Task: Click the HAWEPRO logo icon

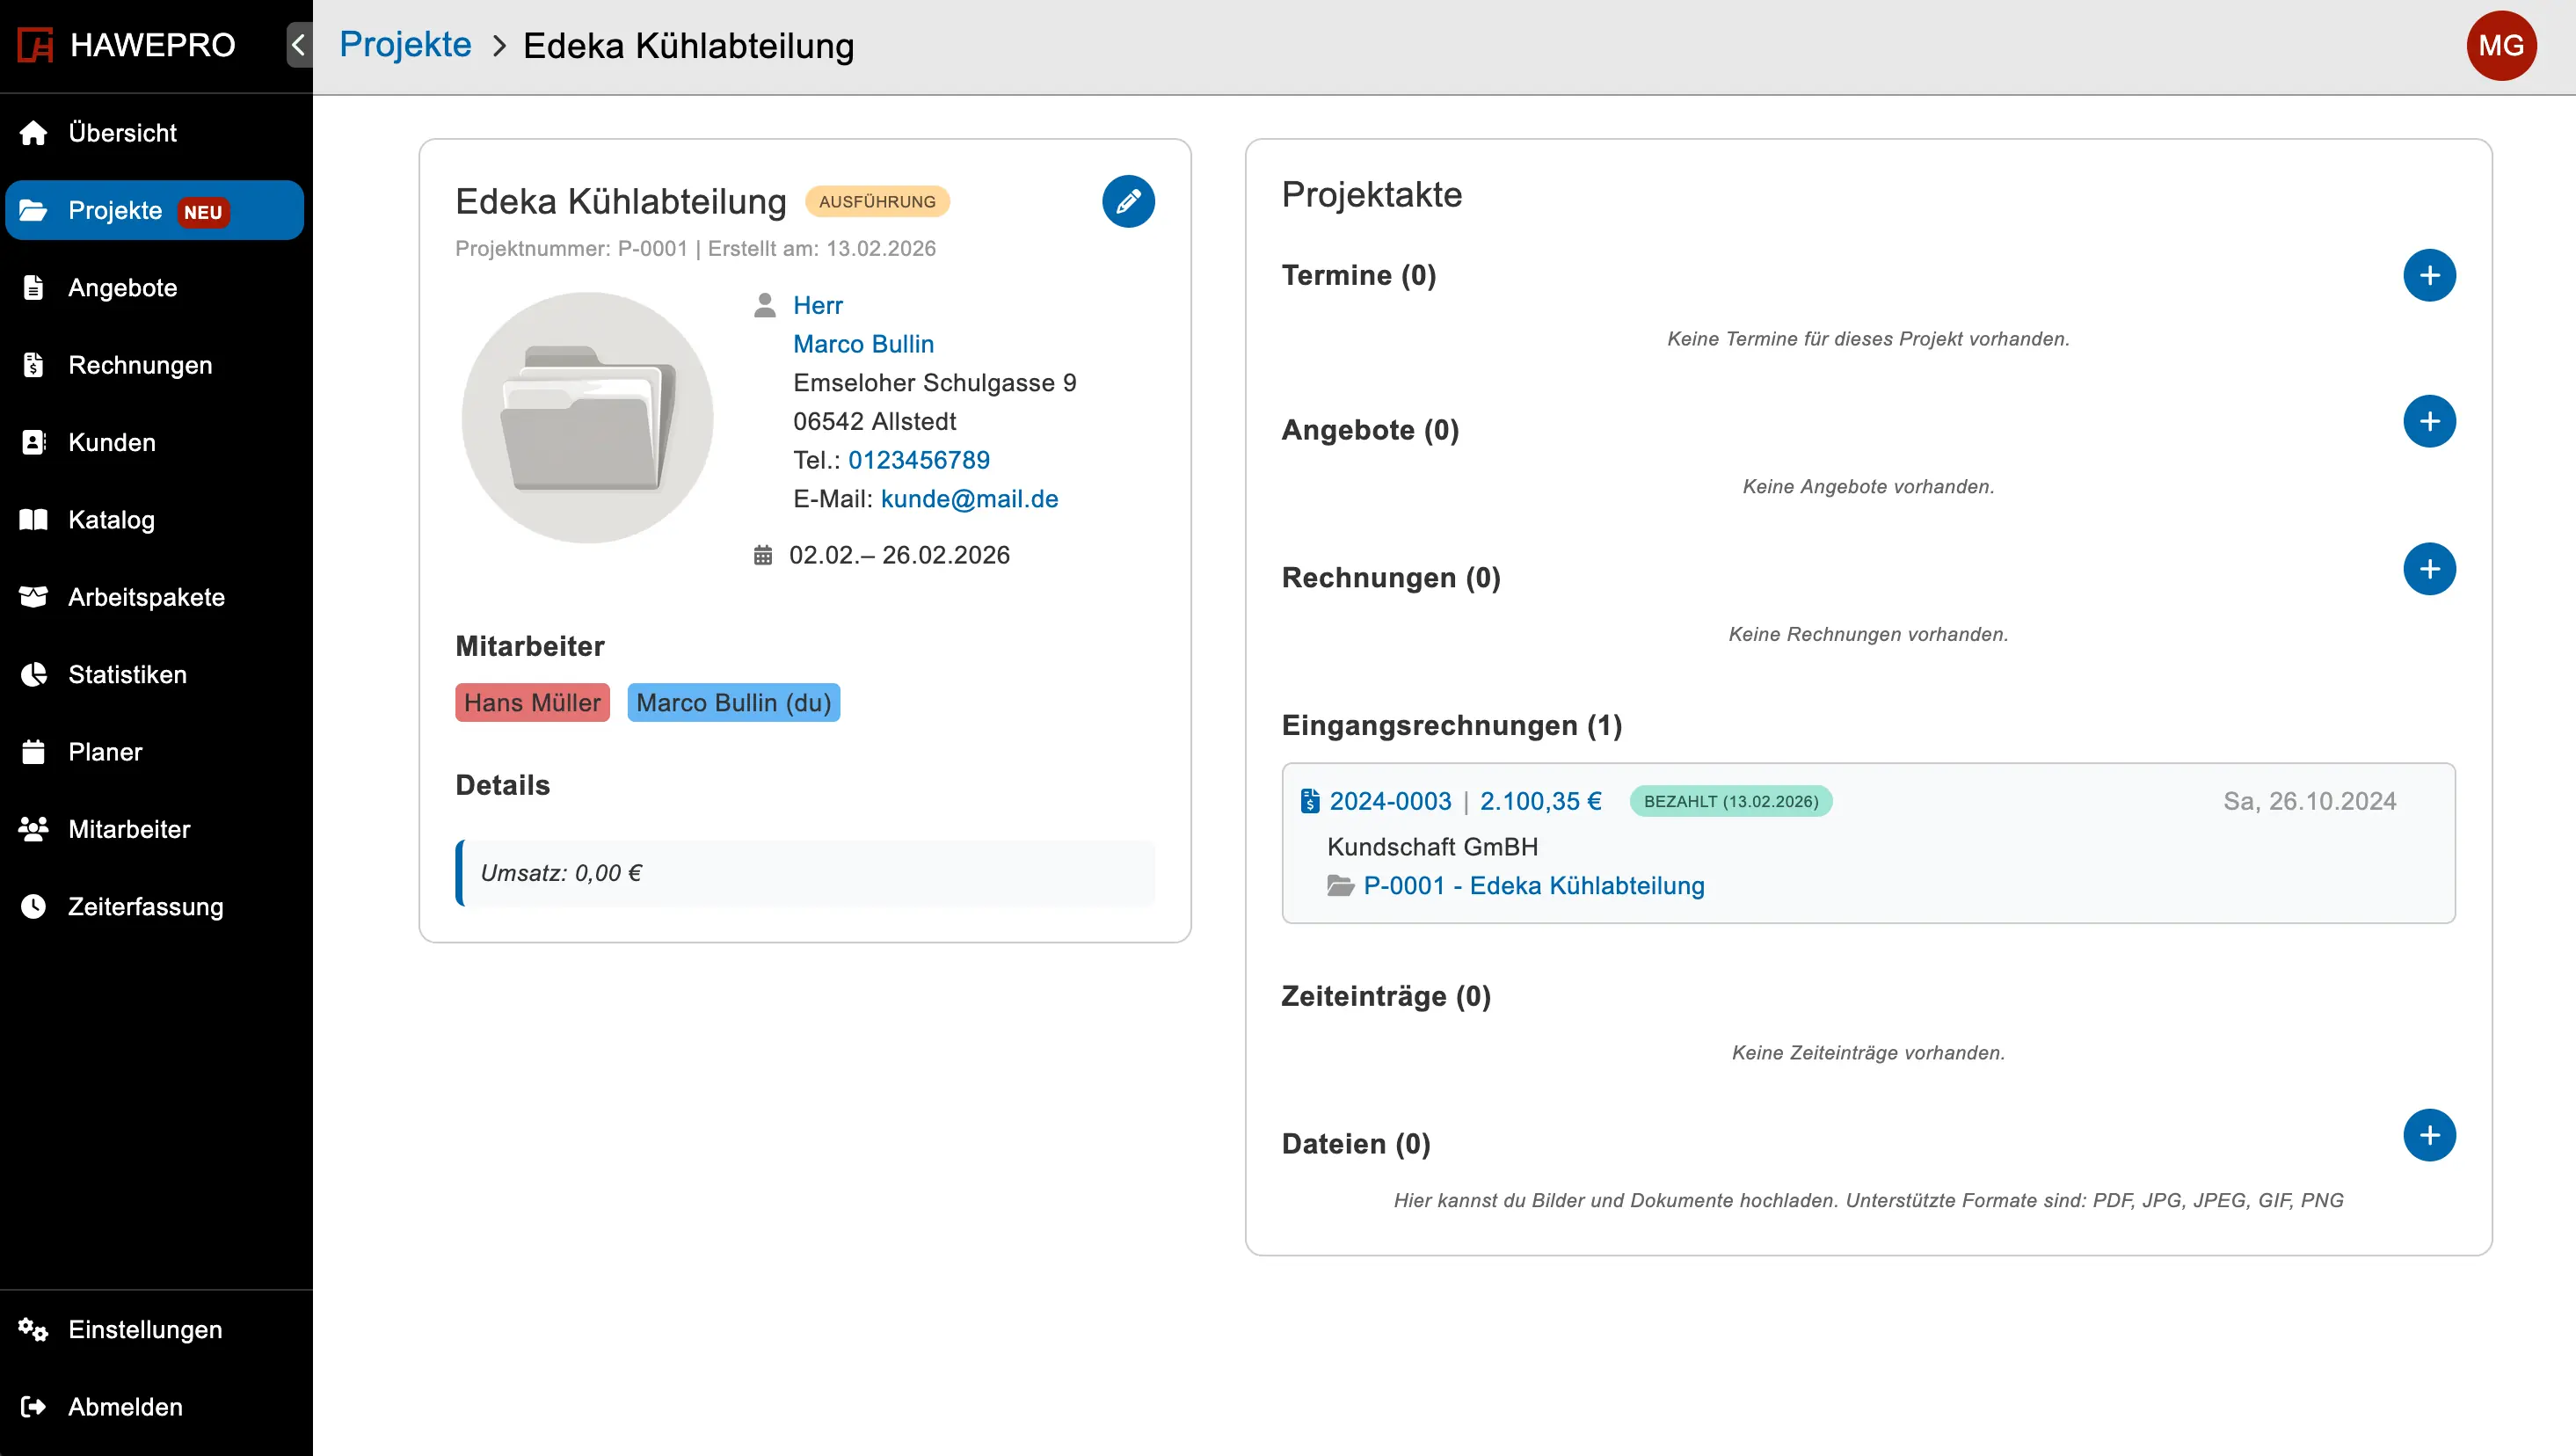Action: tap(34, 44)
